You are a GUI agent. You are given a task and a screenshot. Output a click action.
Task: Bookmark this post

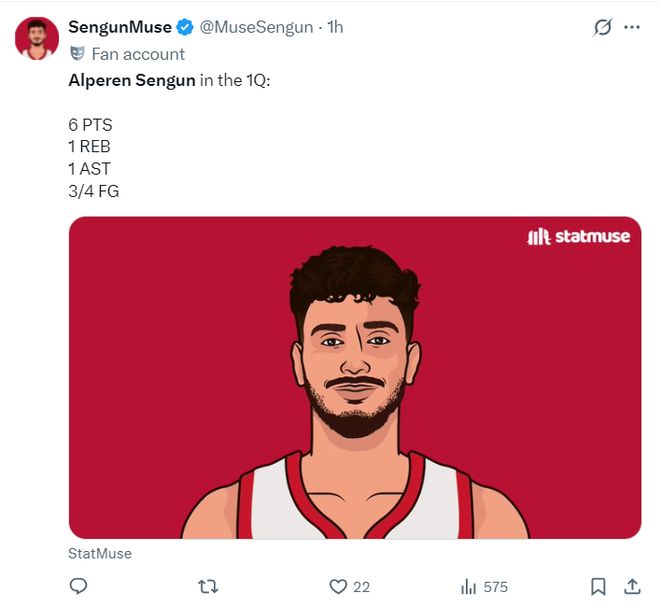pos(598,586)
